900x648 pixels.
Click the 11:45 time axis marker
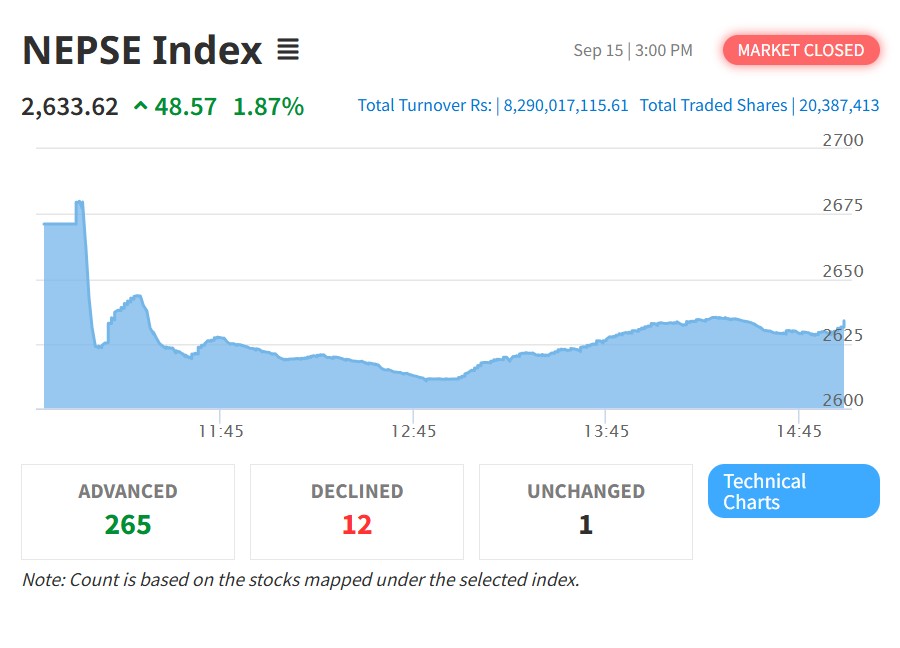221,431
